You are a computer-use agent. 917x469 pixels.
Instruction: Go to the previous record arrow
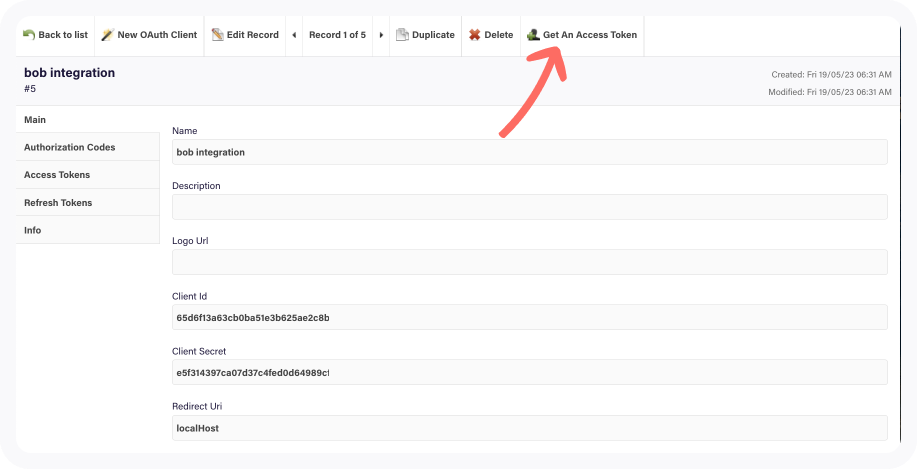294,35
